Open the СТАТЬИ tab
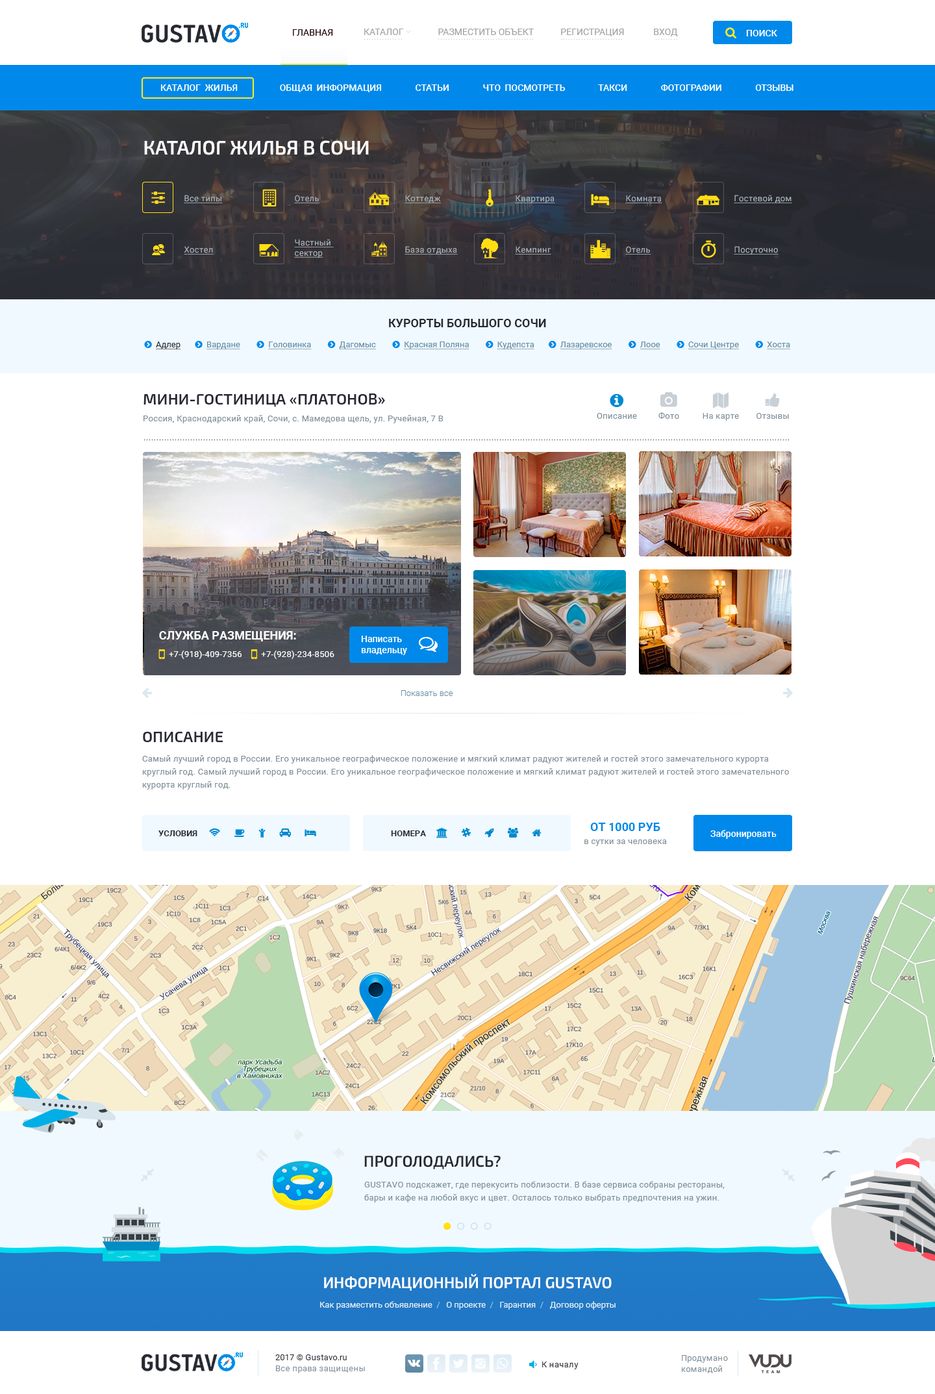Viewport: 935px width, 1394px height. point(432,88)
